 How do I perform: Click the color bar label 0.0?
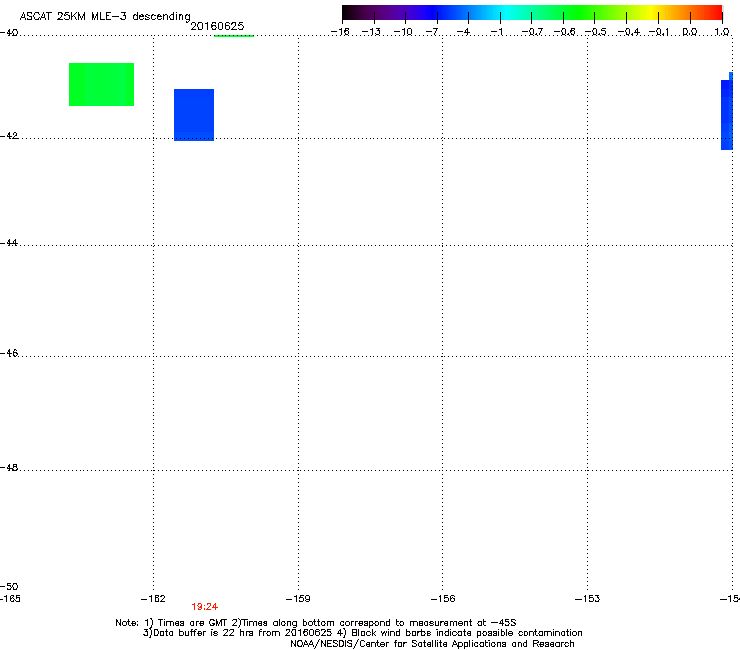690,32
